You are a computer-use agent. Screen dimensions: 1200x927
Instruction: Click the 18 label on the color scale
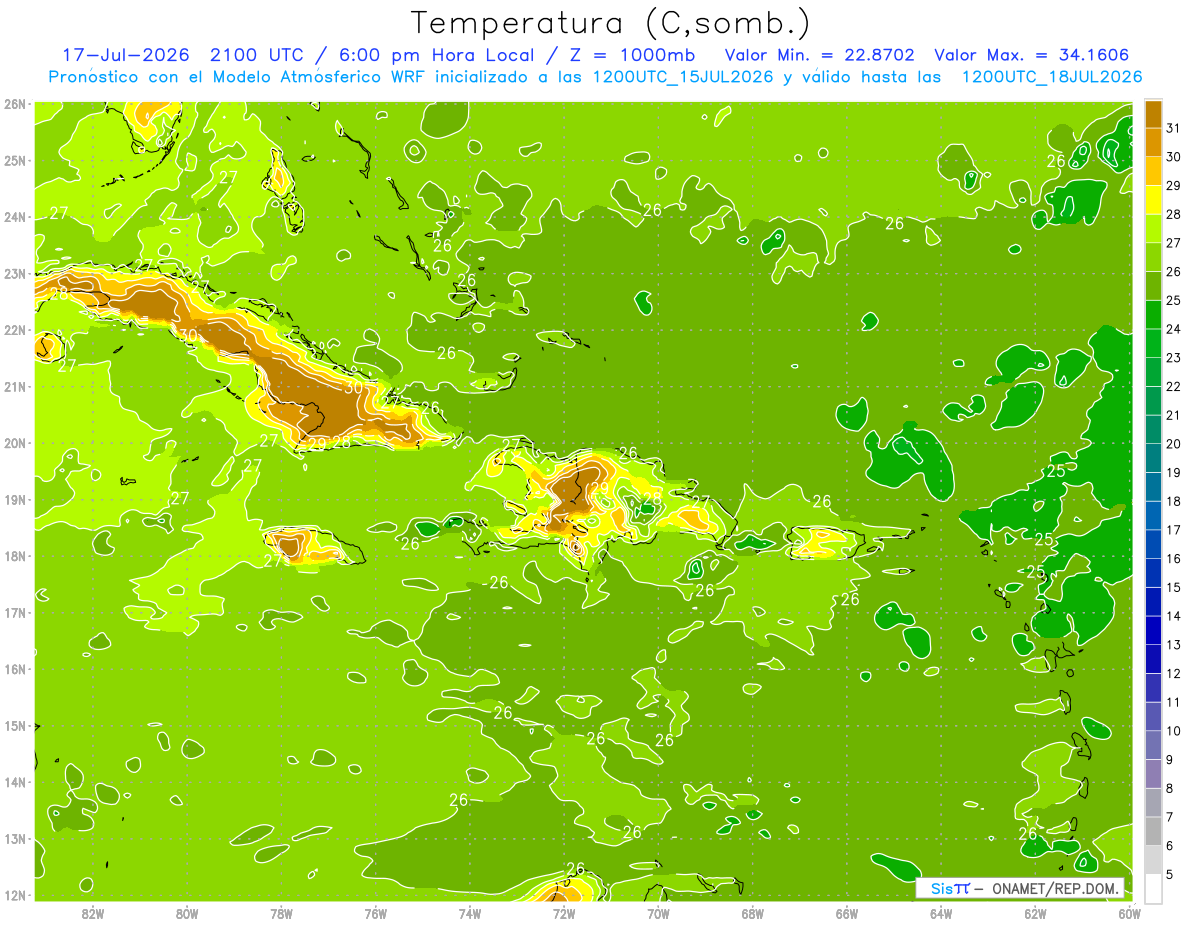pyautogui.click(x=1174, y=501)
